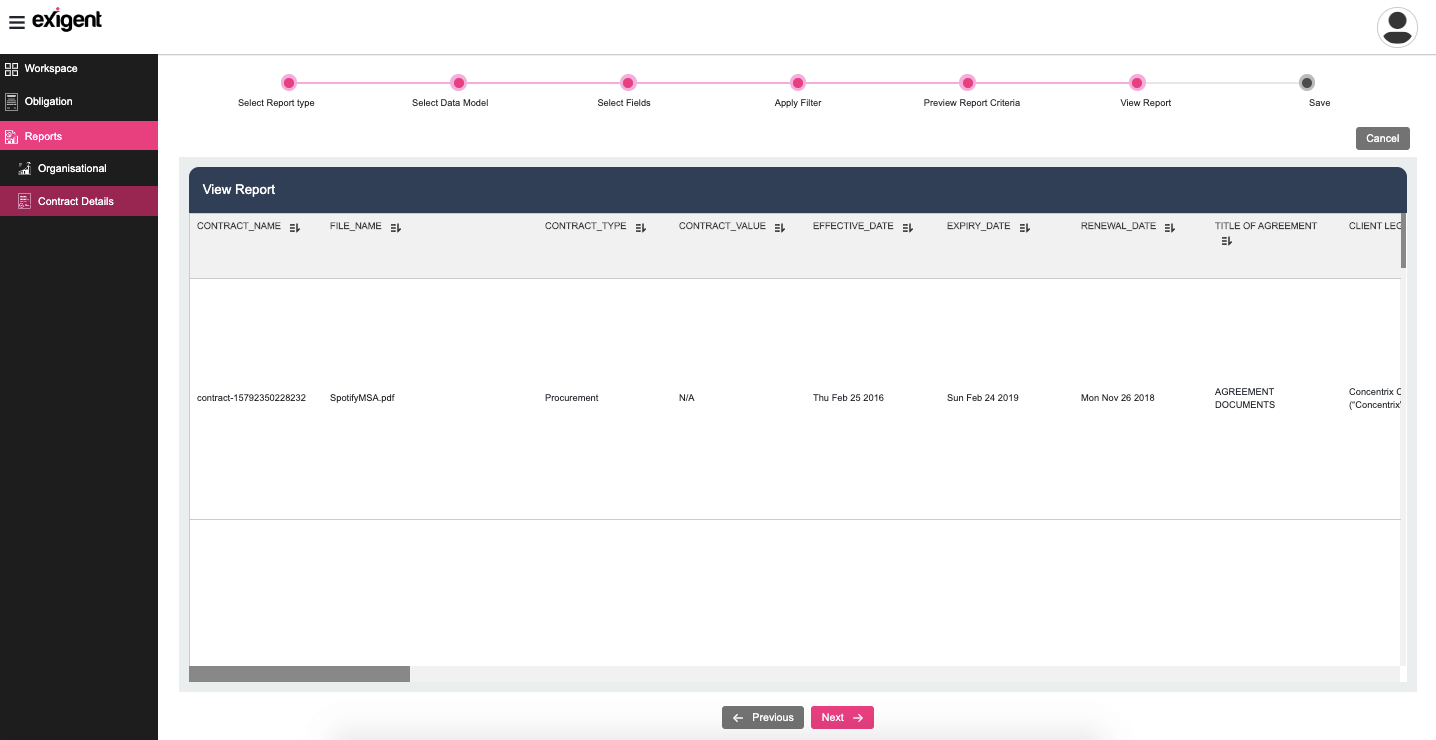Sort by RENEWAL_DATE column icon
Image resolution: width=1436 pixels, height=740 pixels.
pyautogui.click(x=1170, y=228)
